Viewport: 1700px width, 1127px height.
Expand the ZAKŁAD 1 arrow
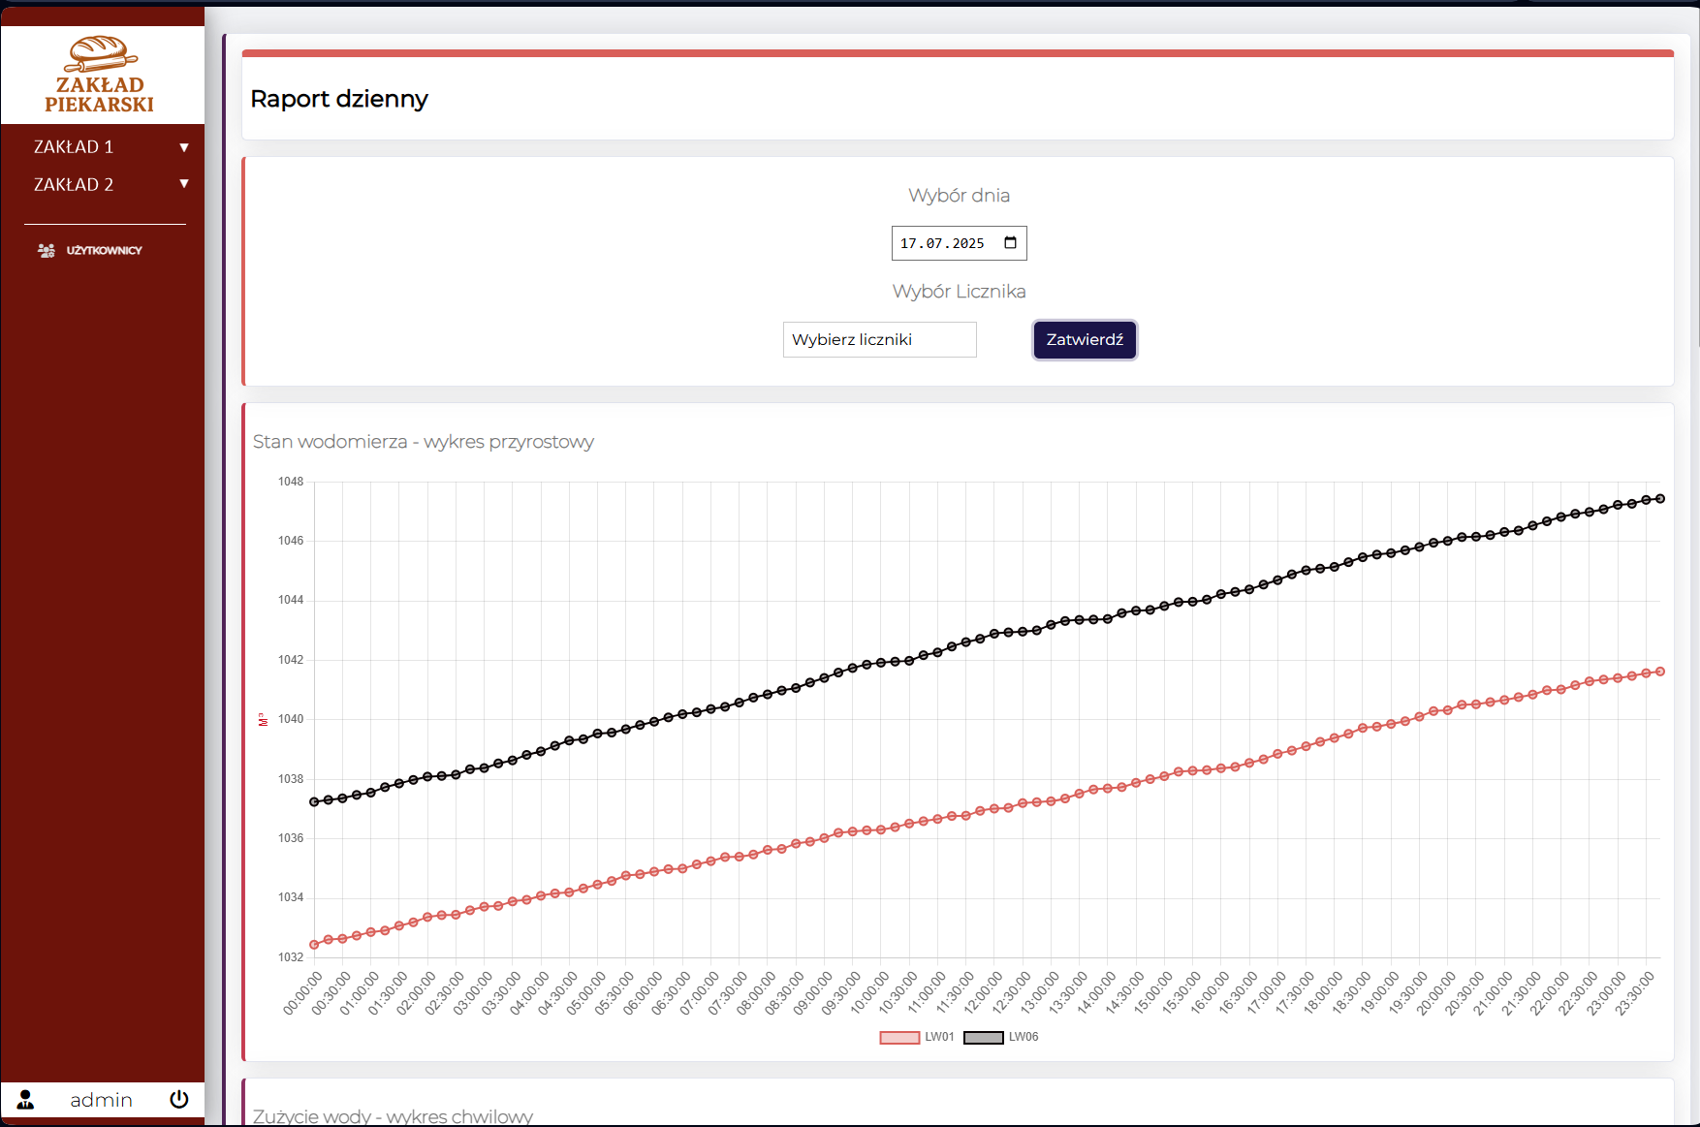tap(184, 147)
